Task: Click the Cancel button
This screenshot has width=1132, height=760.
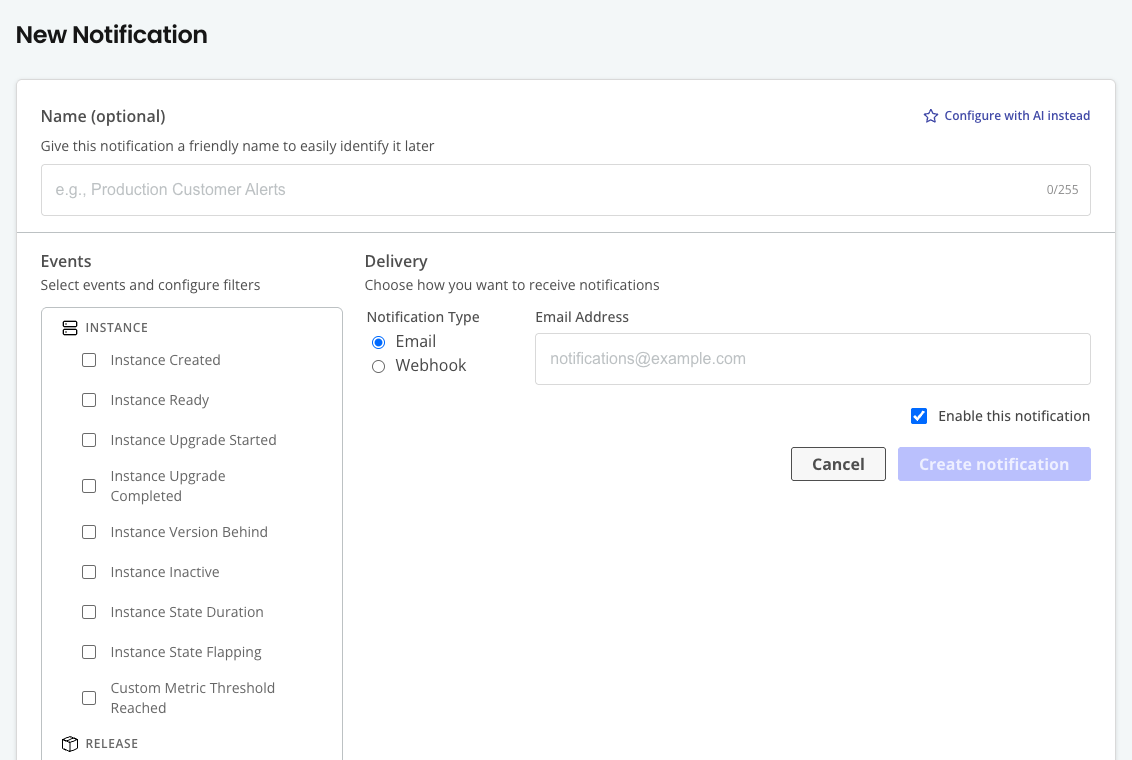Action: tap(838, 464)
